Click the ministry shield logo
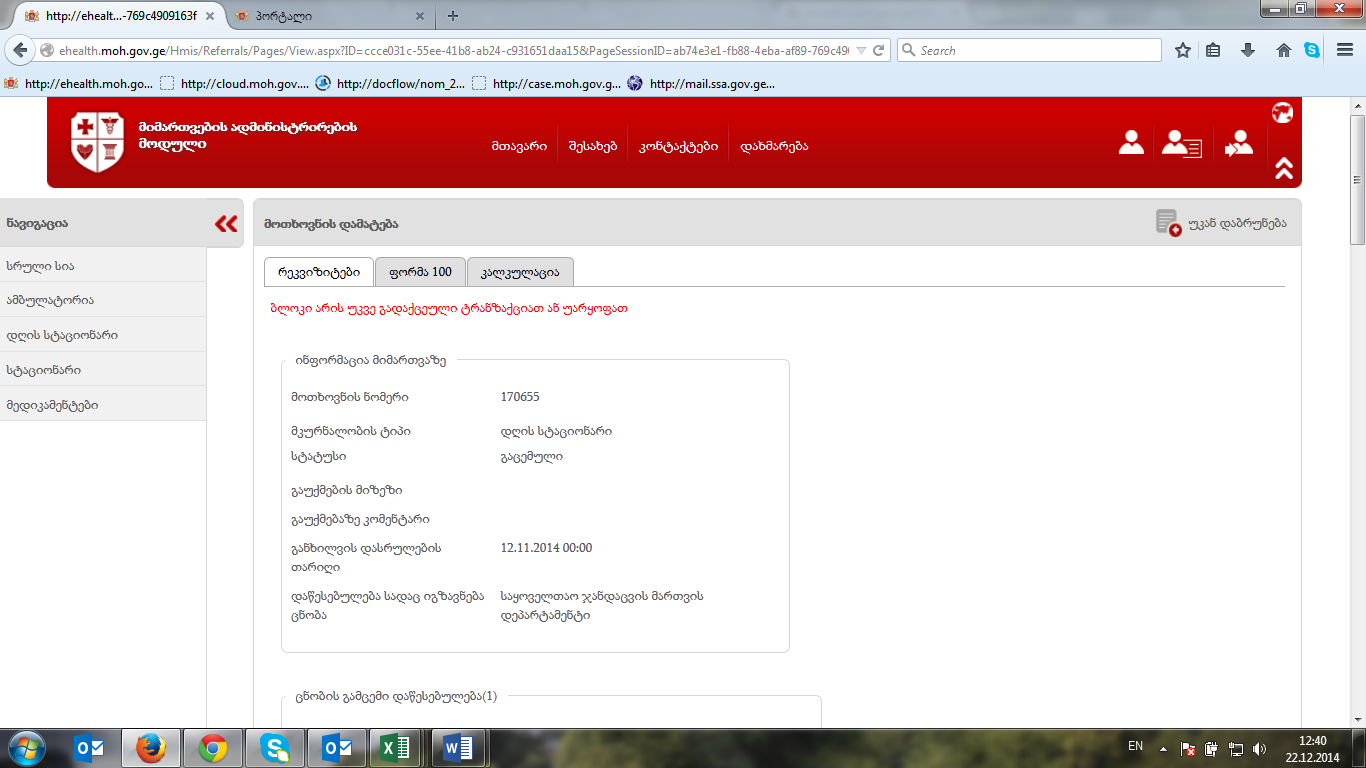 click(x=97, y=142)
